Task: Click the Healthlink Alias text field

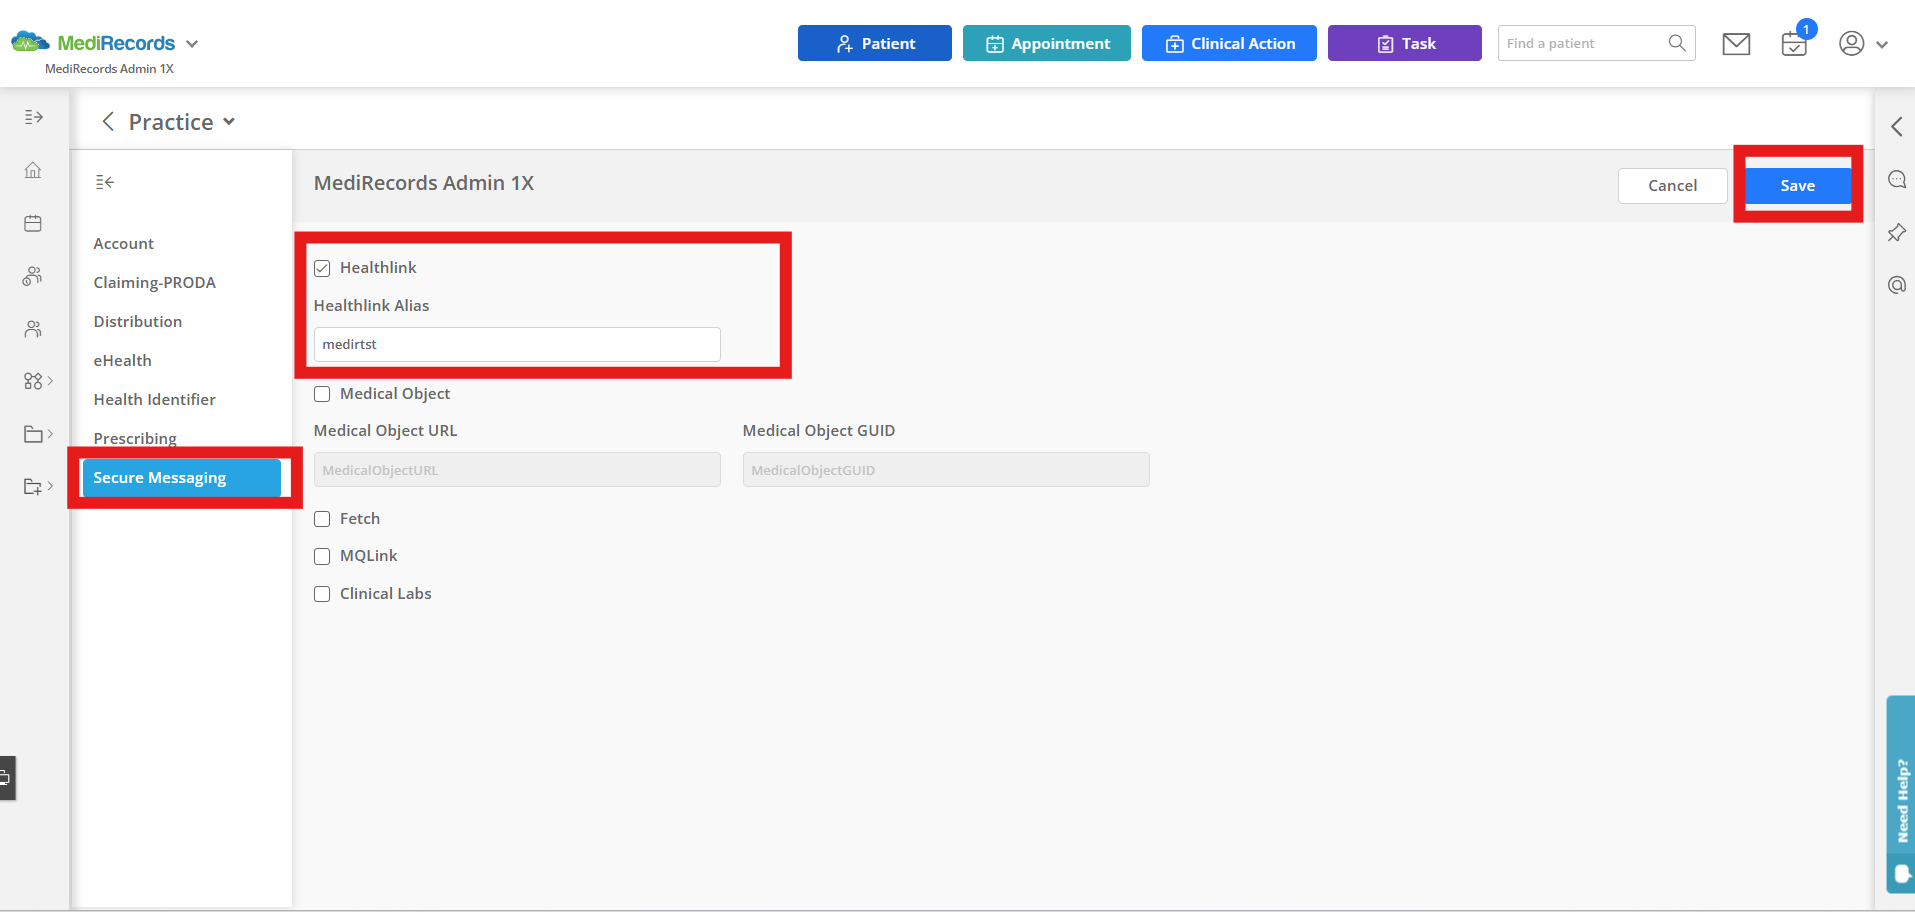Action: point(517,344)
